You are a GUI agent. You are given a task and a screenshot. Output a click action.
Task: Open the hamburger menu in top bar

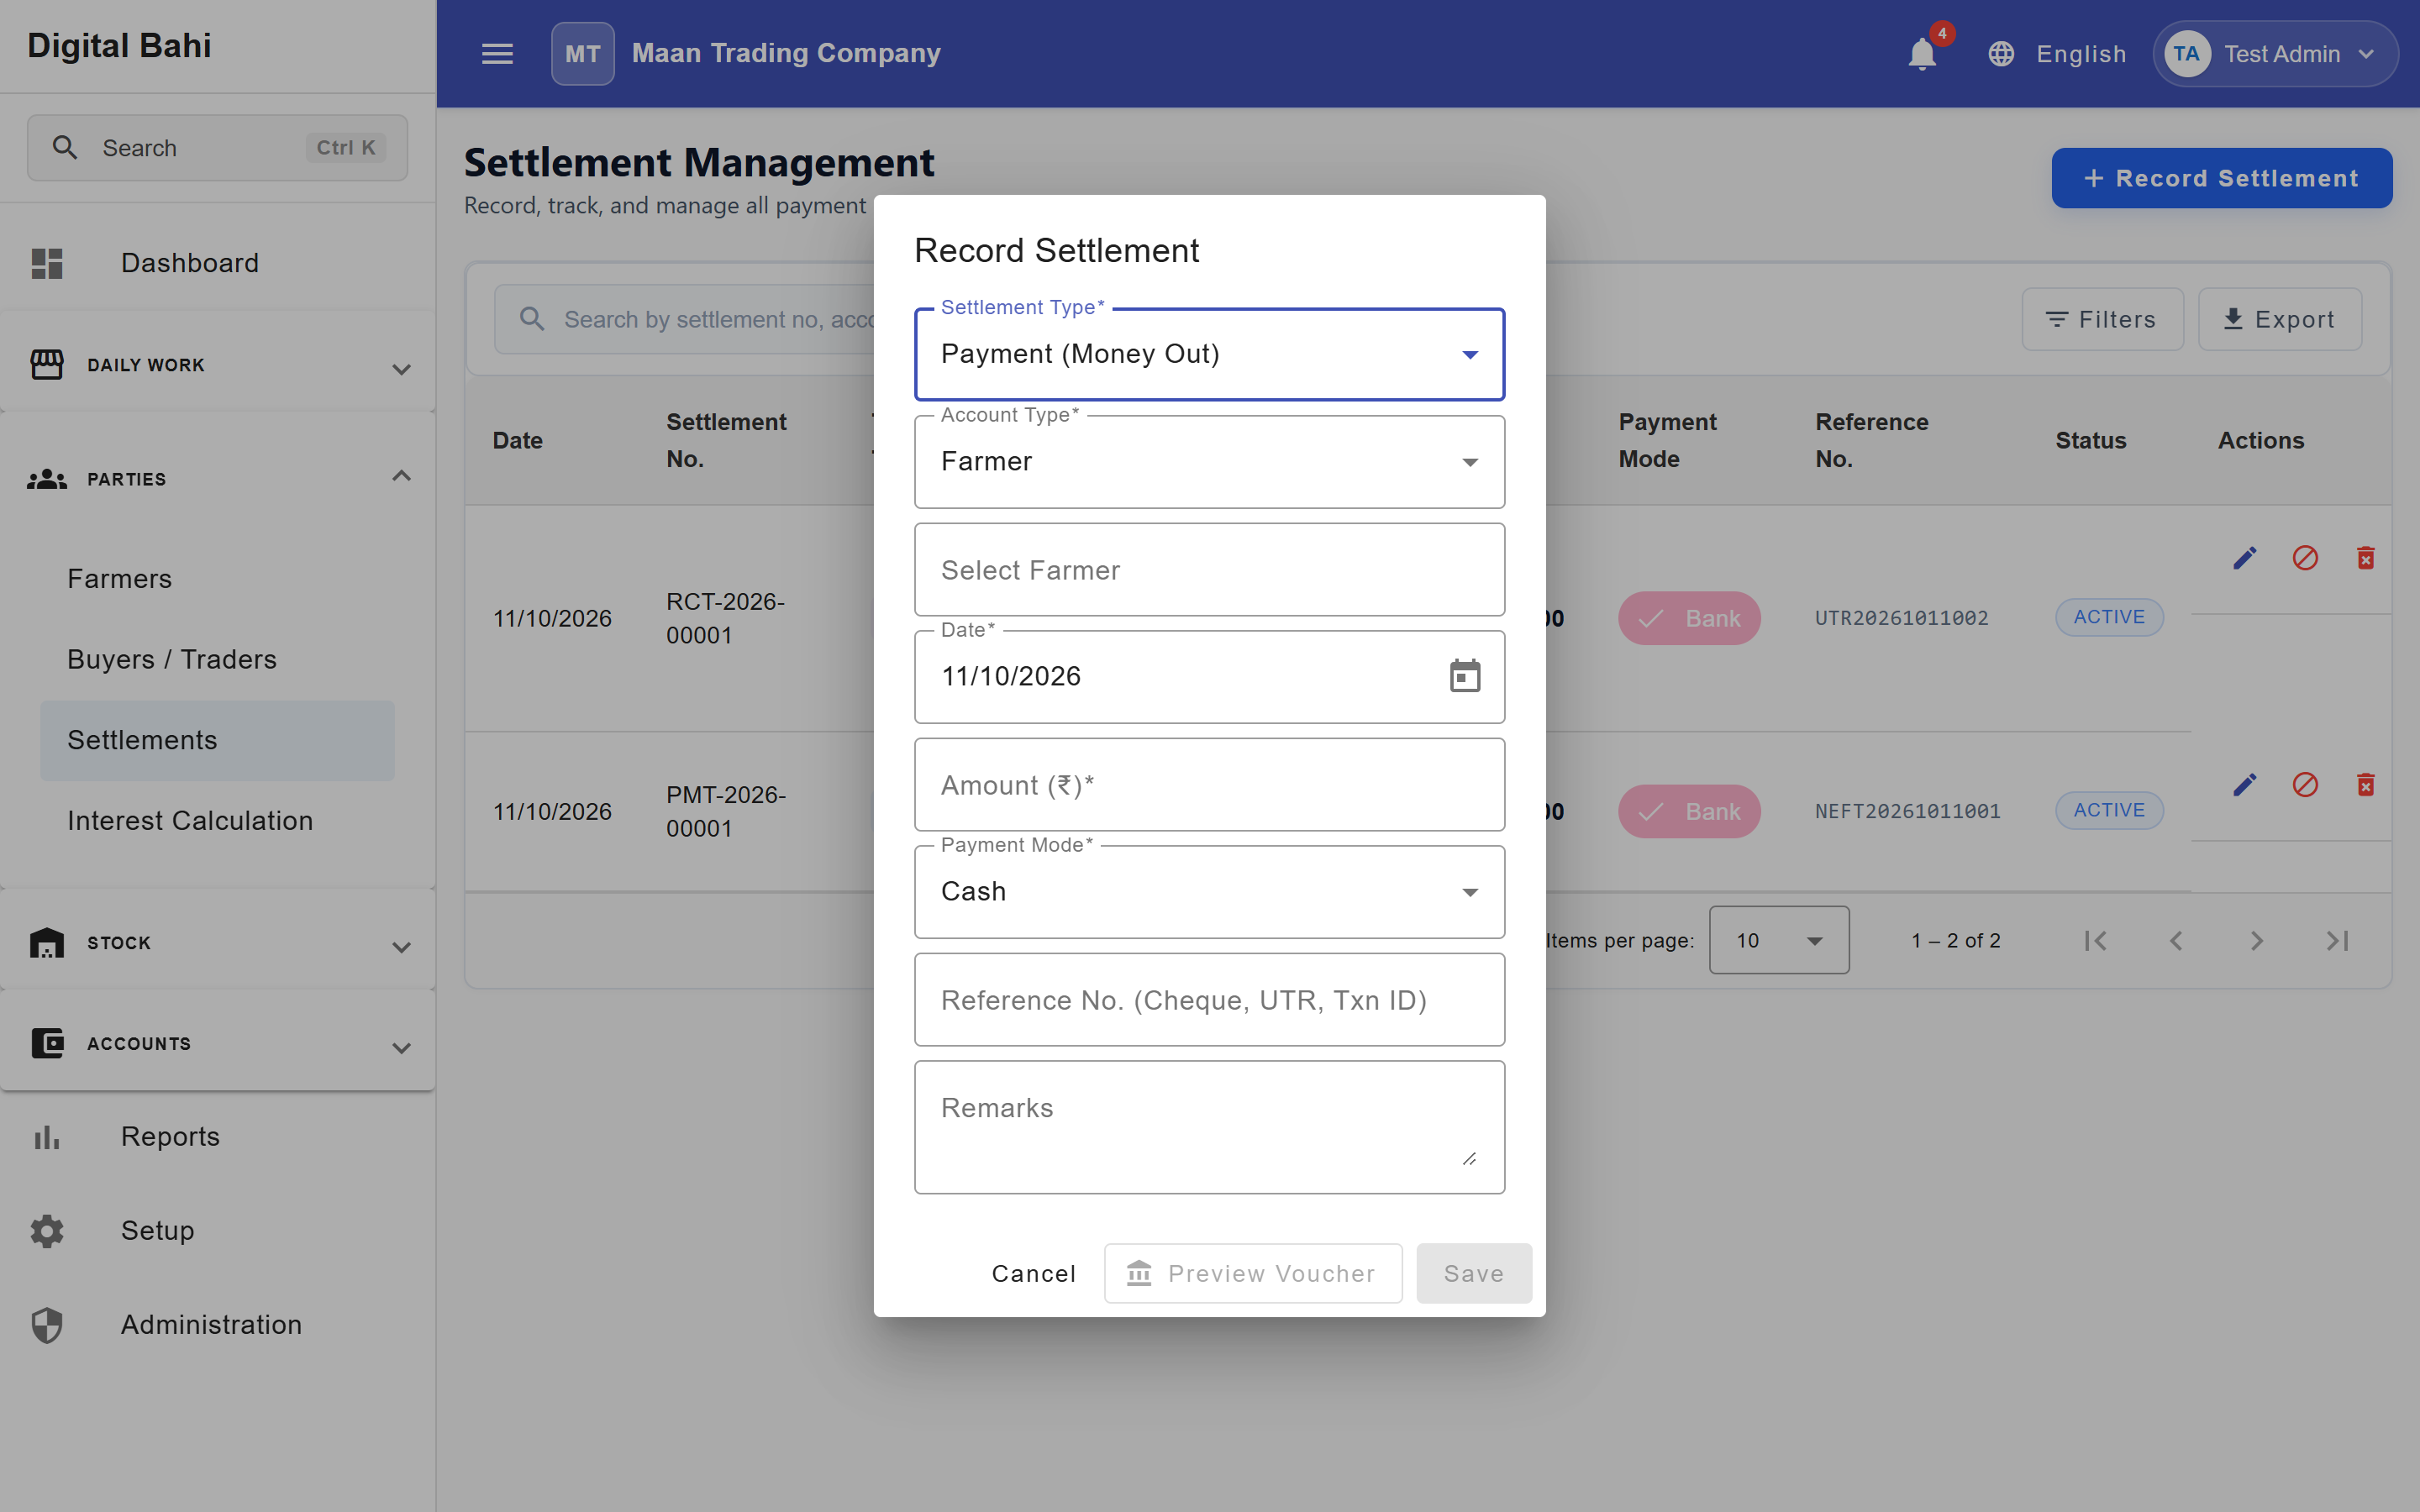click(497, 54)
